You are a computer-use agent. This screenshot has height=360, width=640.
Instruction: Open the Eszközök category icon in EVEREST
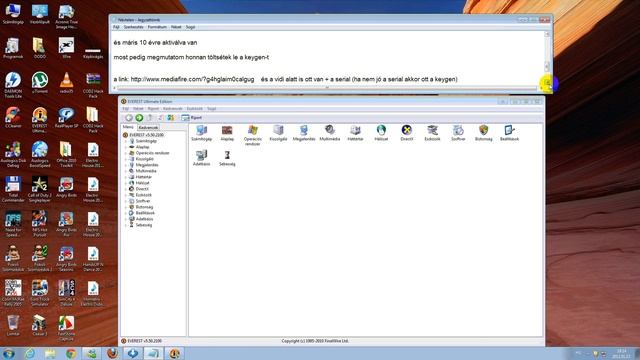coord(432,133)
